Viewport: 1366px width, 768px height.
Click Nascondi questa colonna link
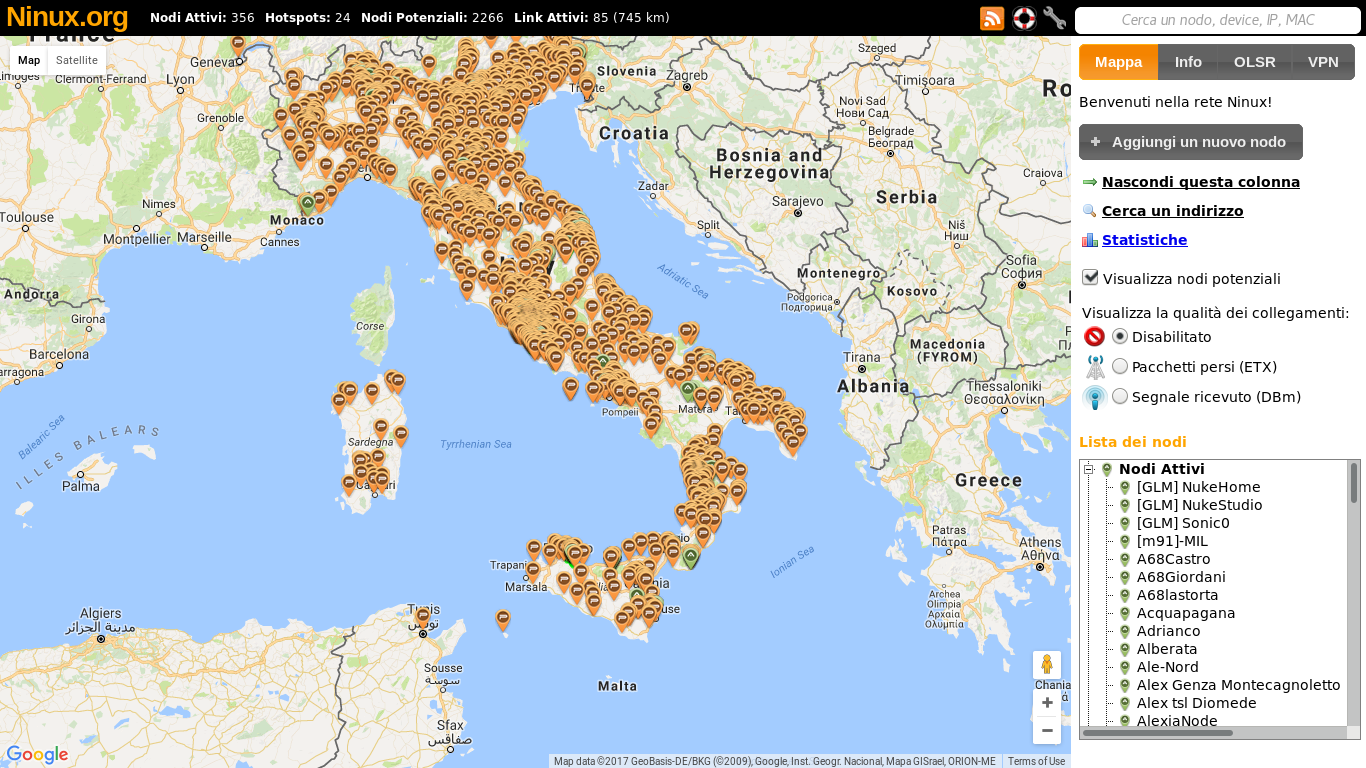coord(1201,182)
